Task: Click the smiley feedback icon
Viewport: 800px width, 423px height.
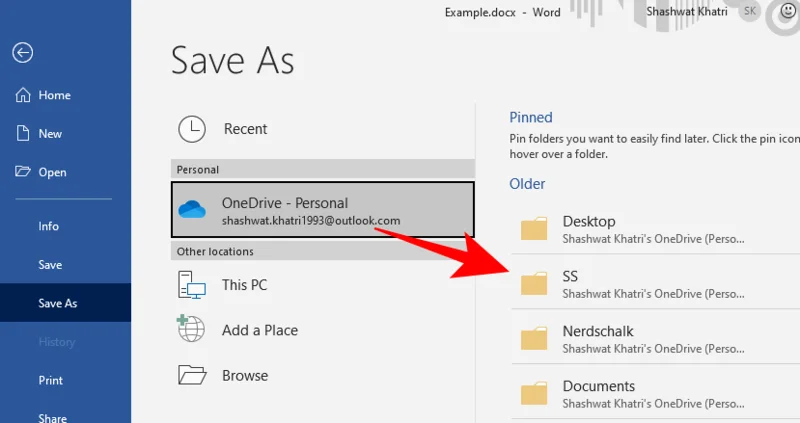Action: click(788, 10)
